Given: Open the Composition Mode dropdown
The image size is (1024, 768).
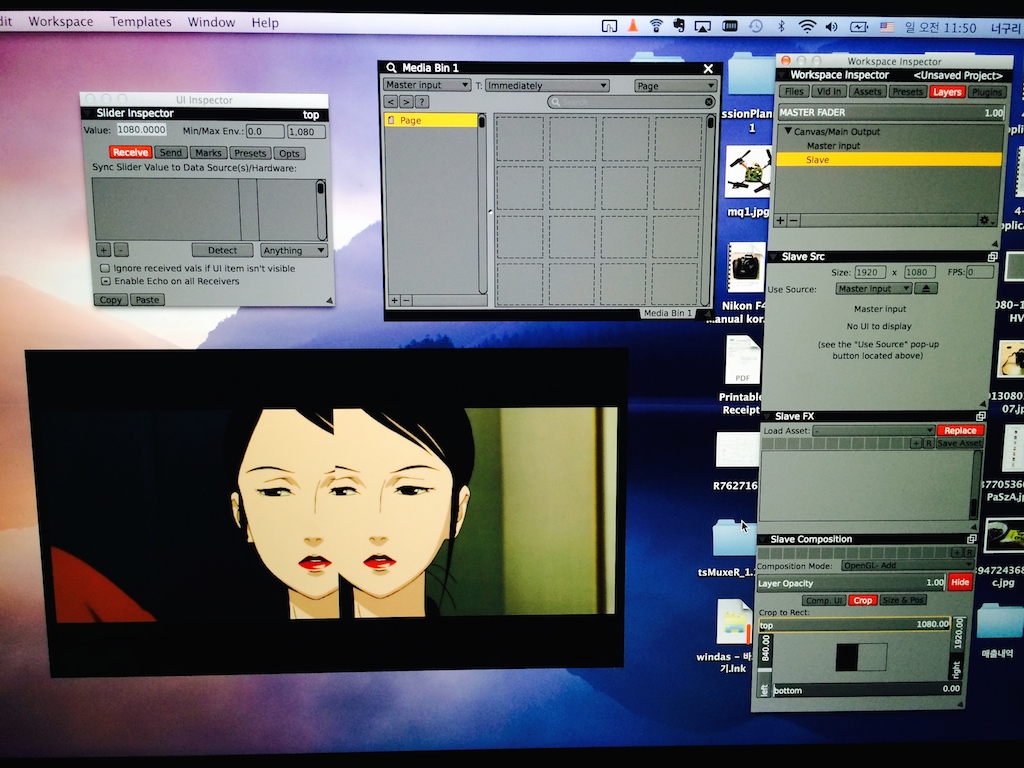Looking at the screenshot, I should coord(906,566).
